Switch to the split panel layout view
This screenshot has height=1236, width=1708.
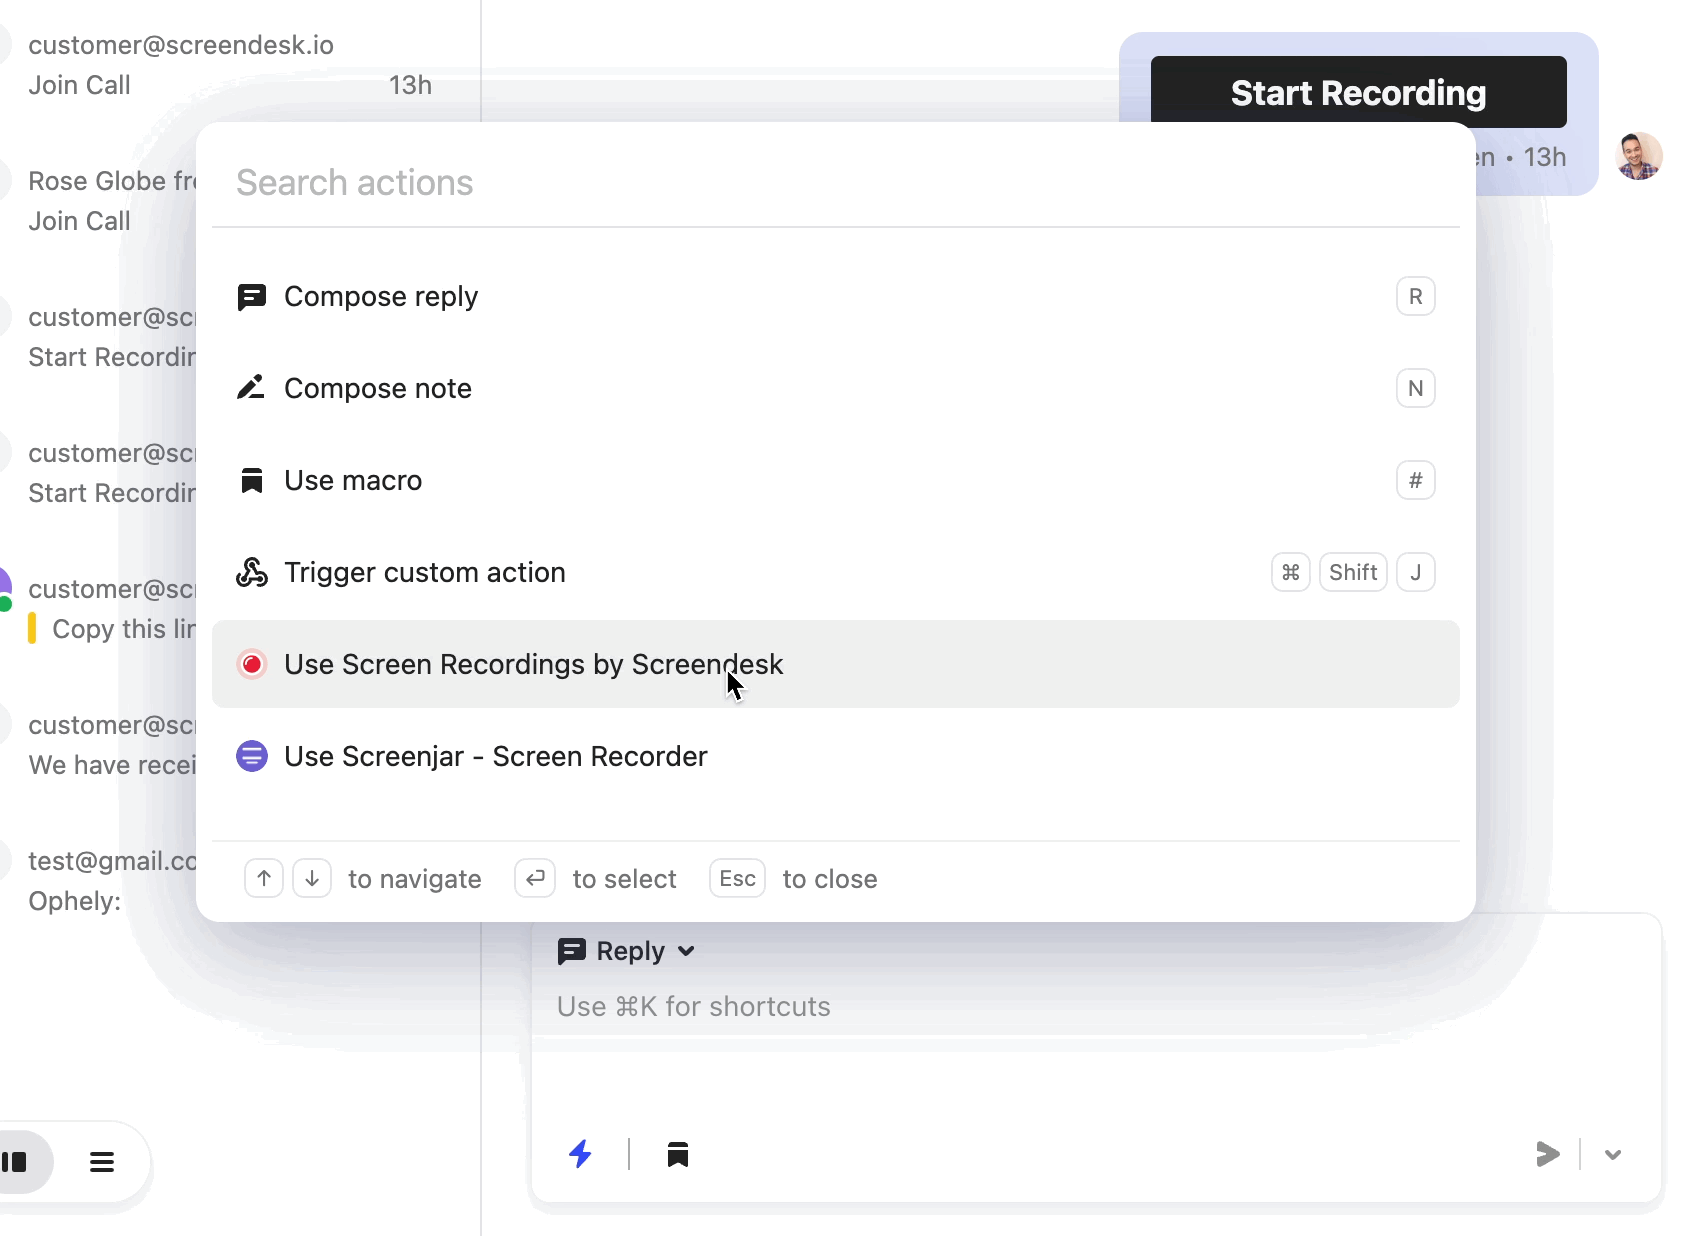(16, 1162)
